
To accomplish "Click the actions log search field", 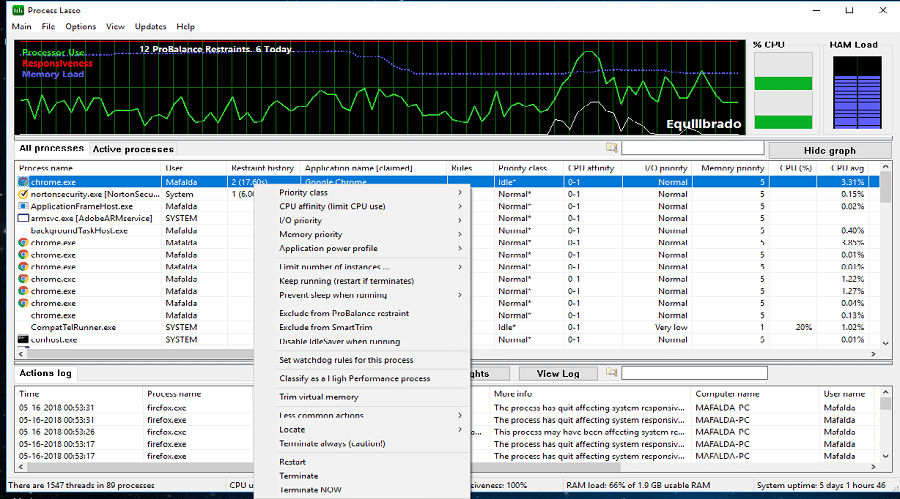I will coord(694,373).
